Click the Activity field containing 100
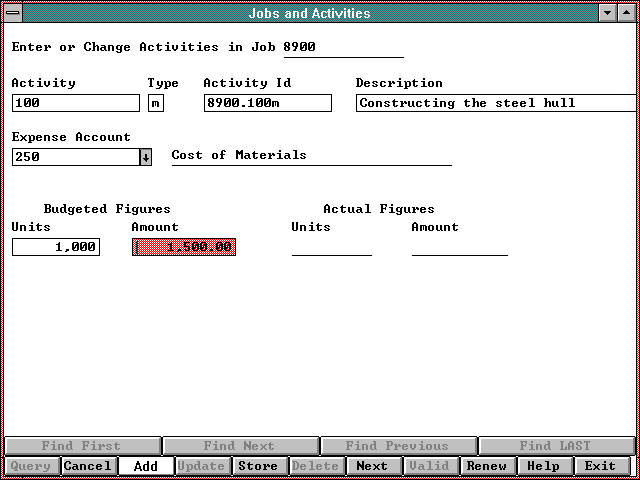The width and height of the screenshot is (640, 480). [x=76, y=103]
